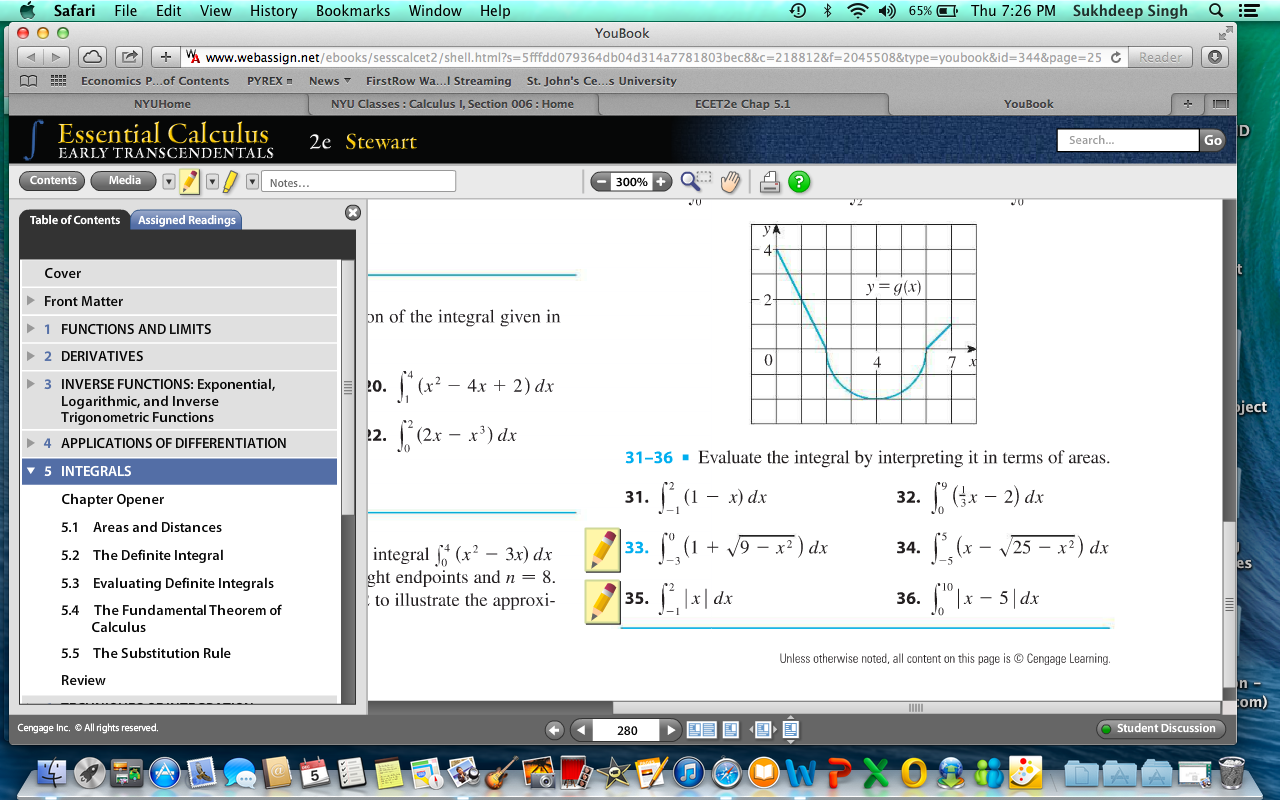Open the pencil note beside exercise 33
Image resolution: width=1280 pixels, height=800 pixels.
(x=603, y=548)
